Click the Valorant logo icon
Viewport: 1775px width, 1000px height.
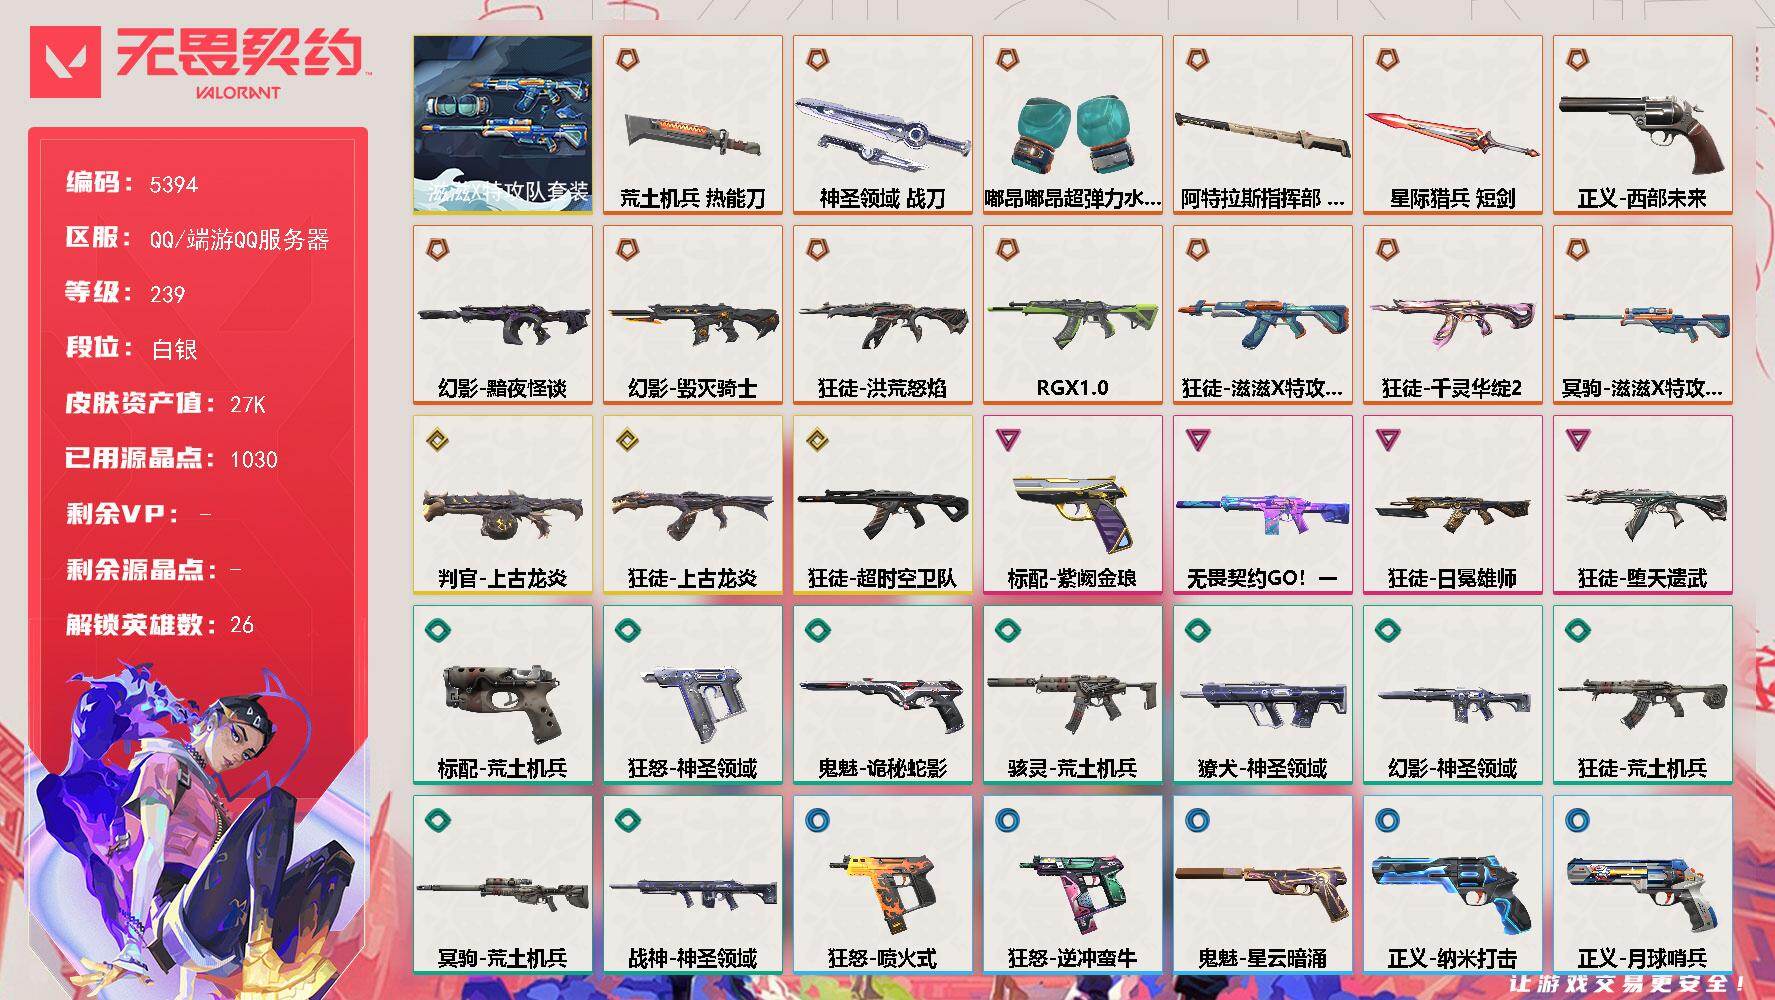(x=65, y=62)
